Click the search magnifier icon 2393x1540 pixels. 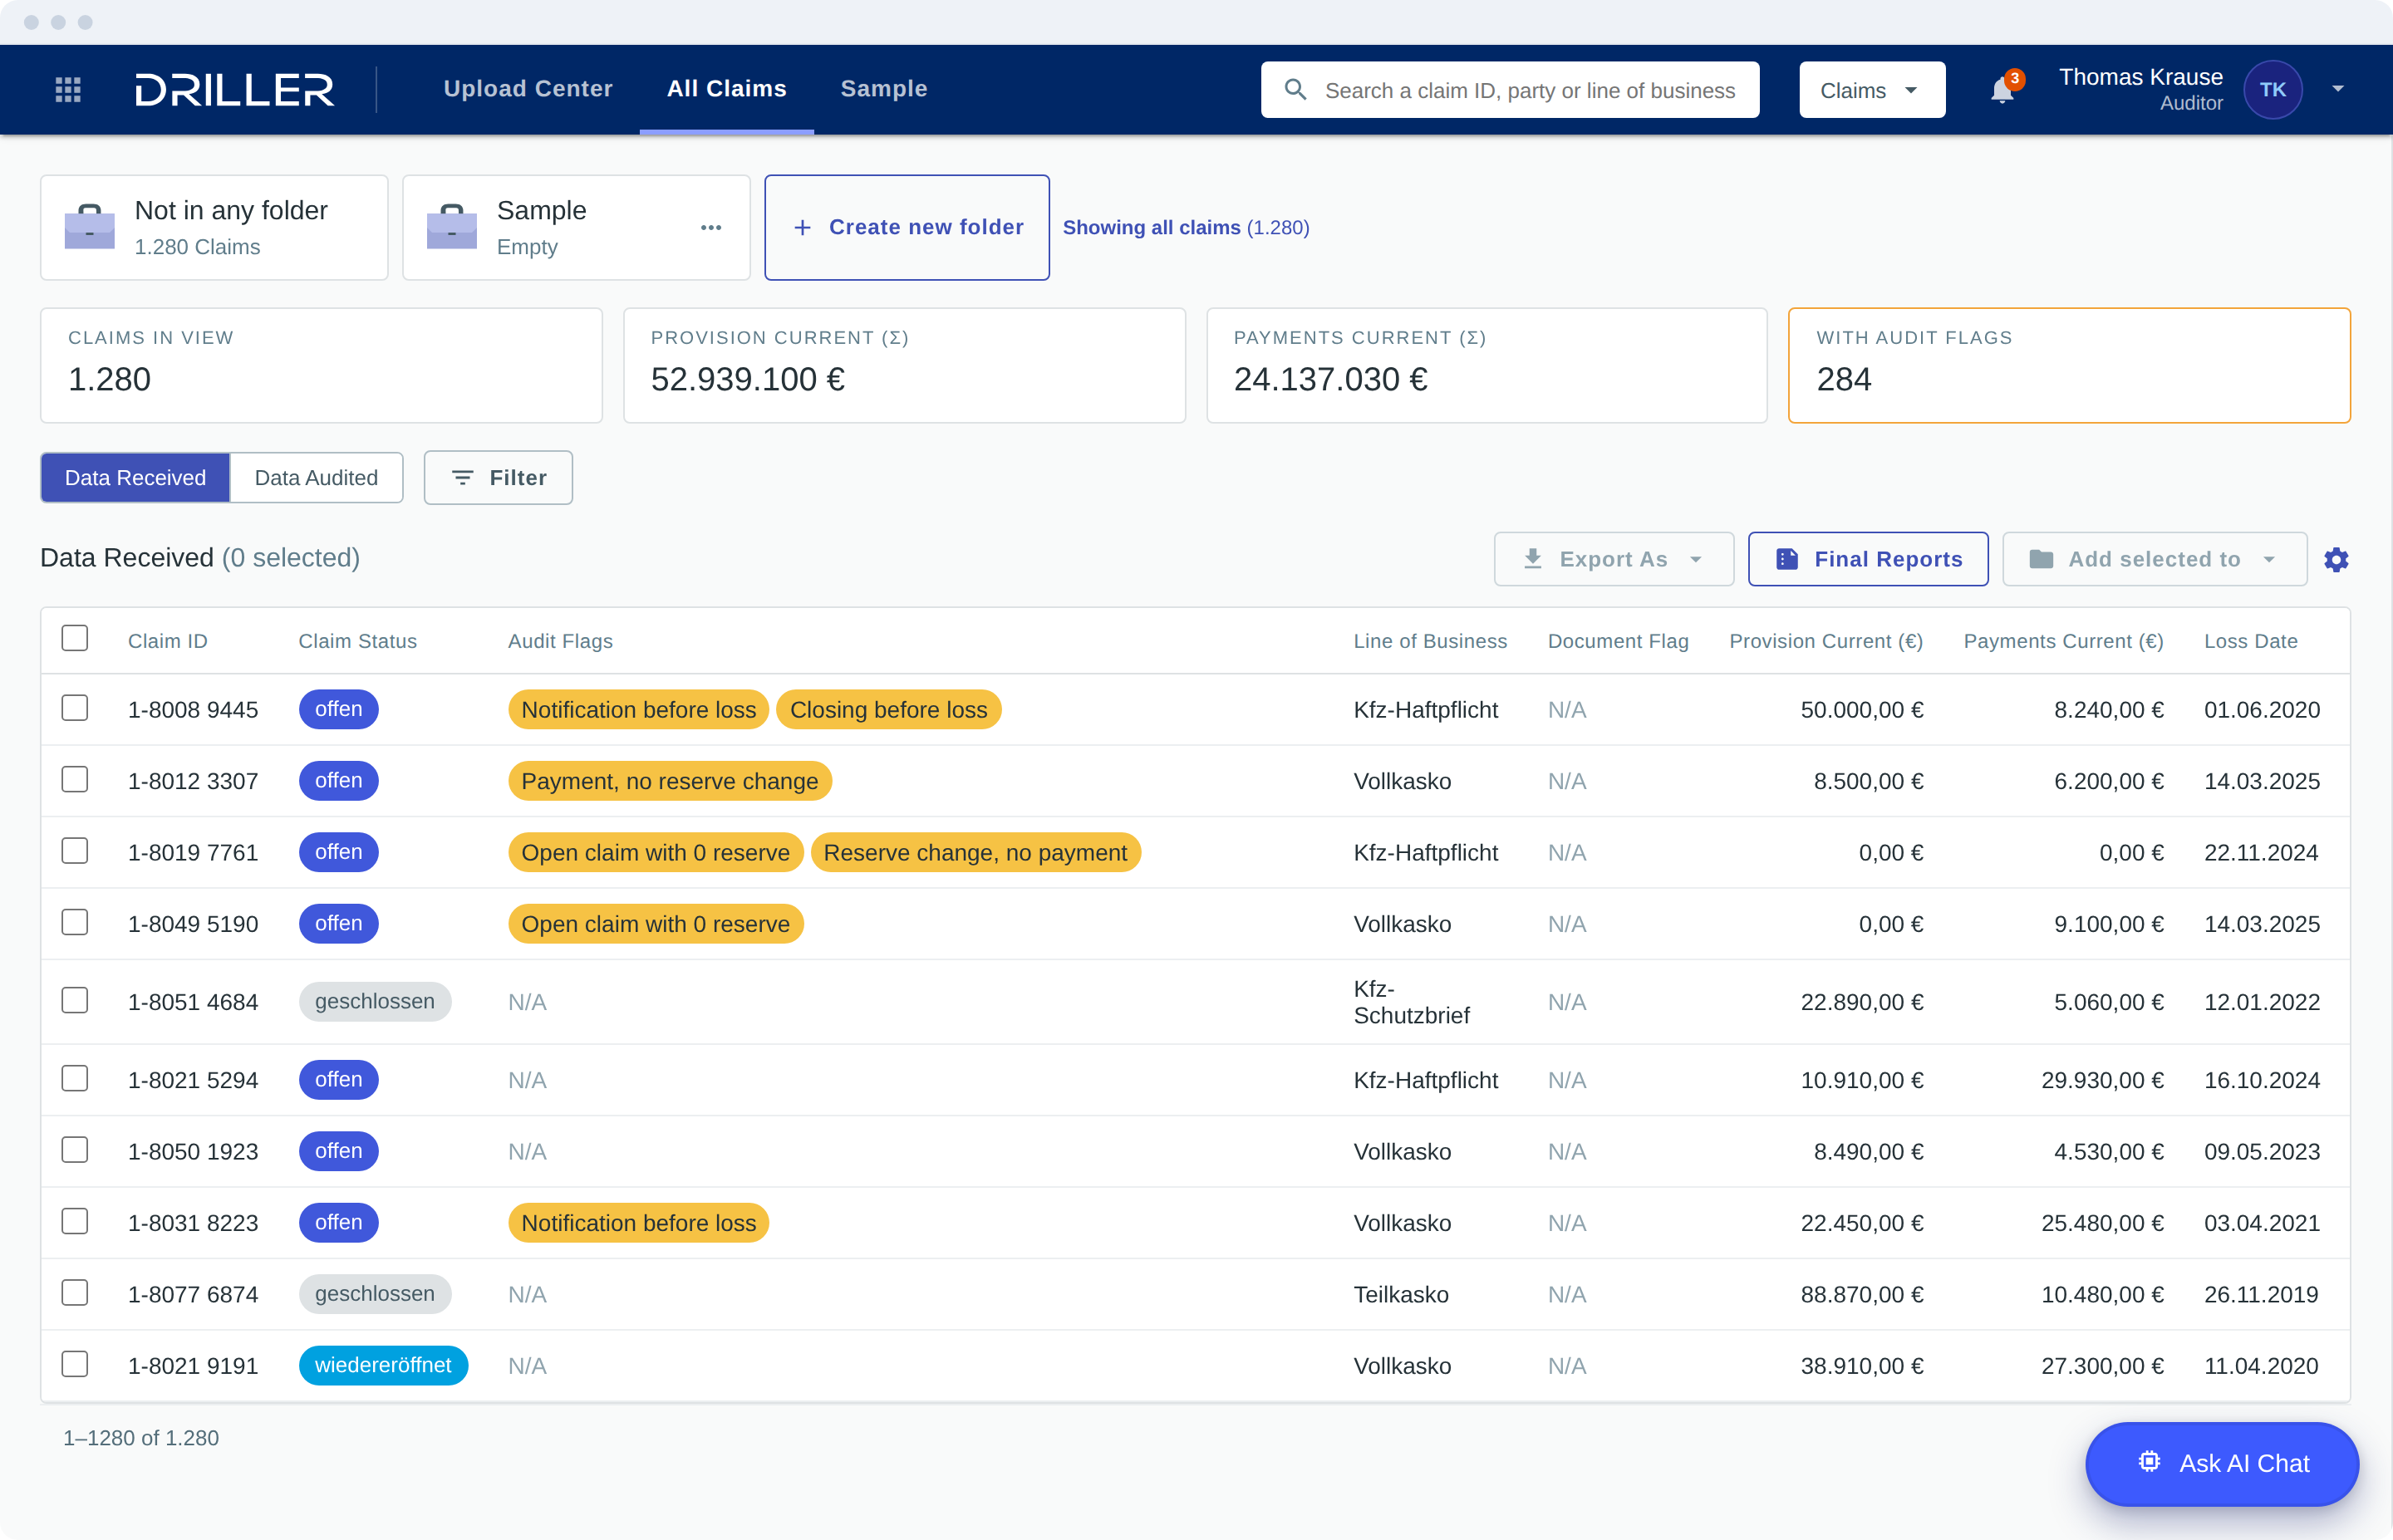(1295, 90)
